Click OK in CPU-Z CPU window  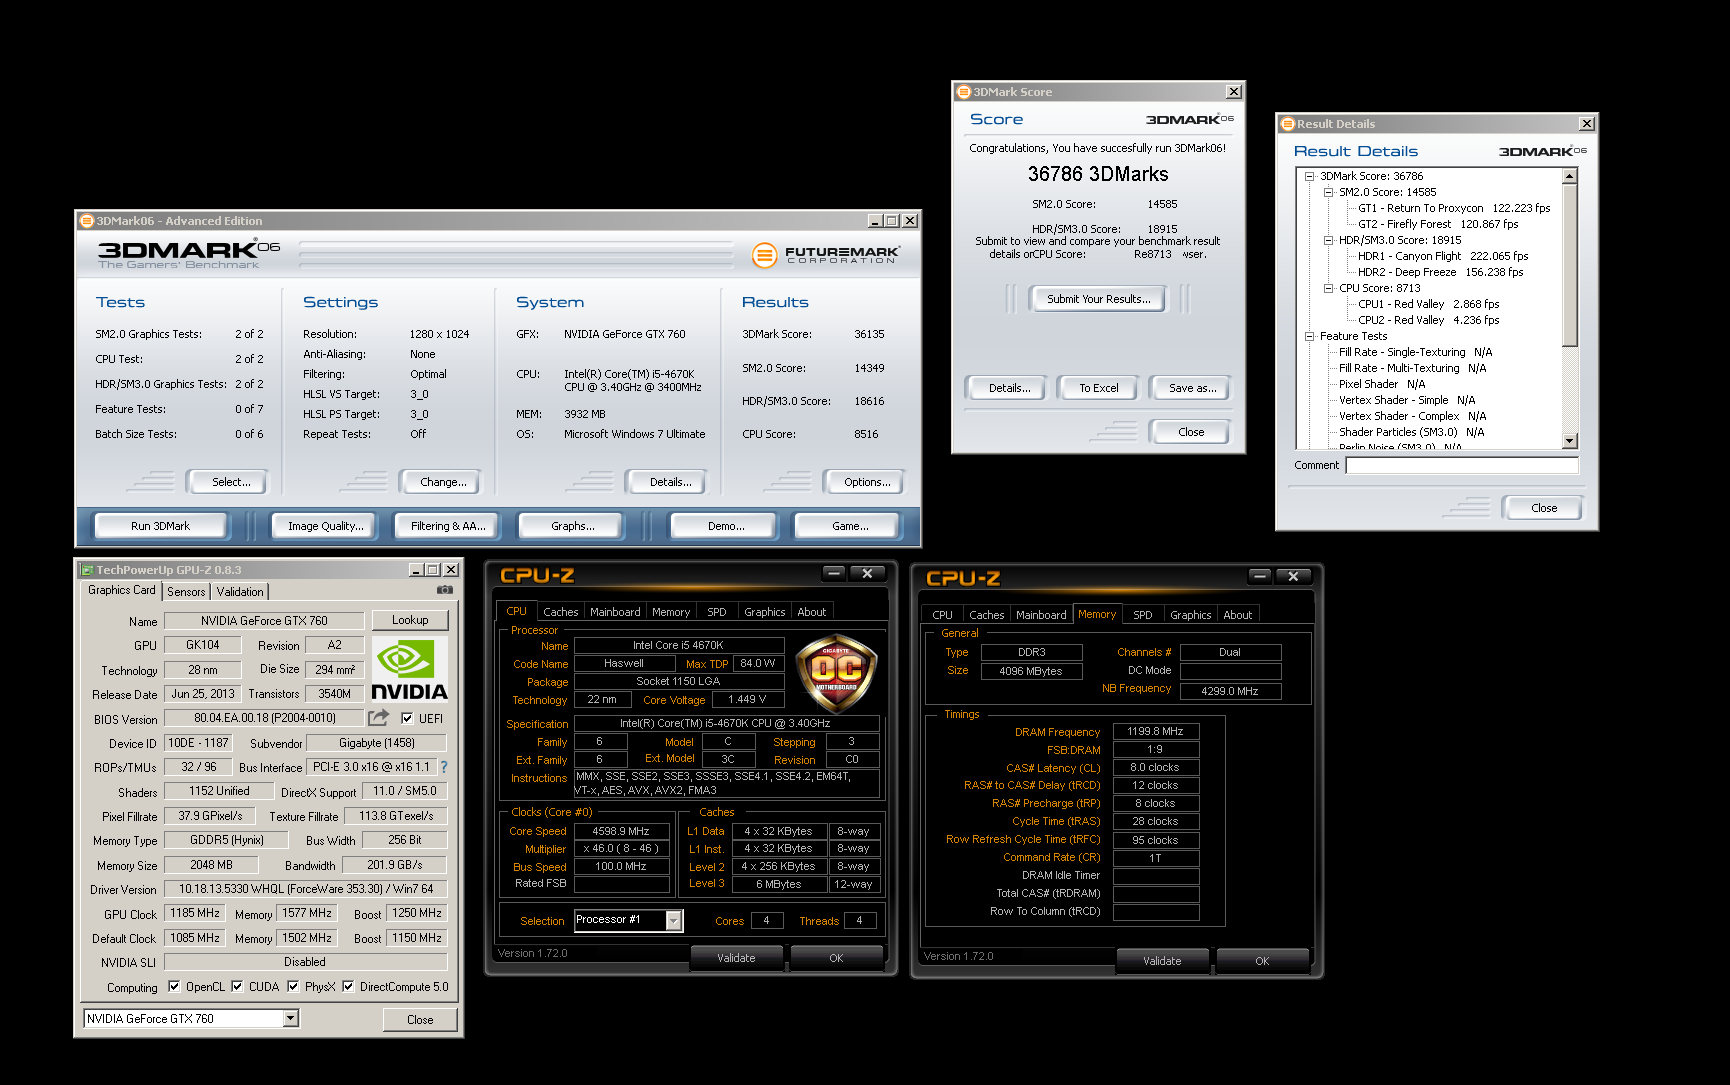836,957
